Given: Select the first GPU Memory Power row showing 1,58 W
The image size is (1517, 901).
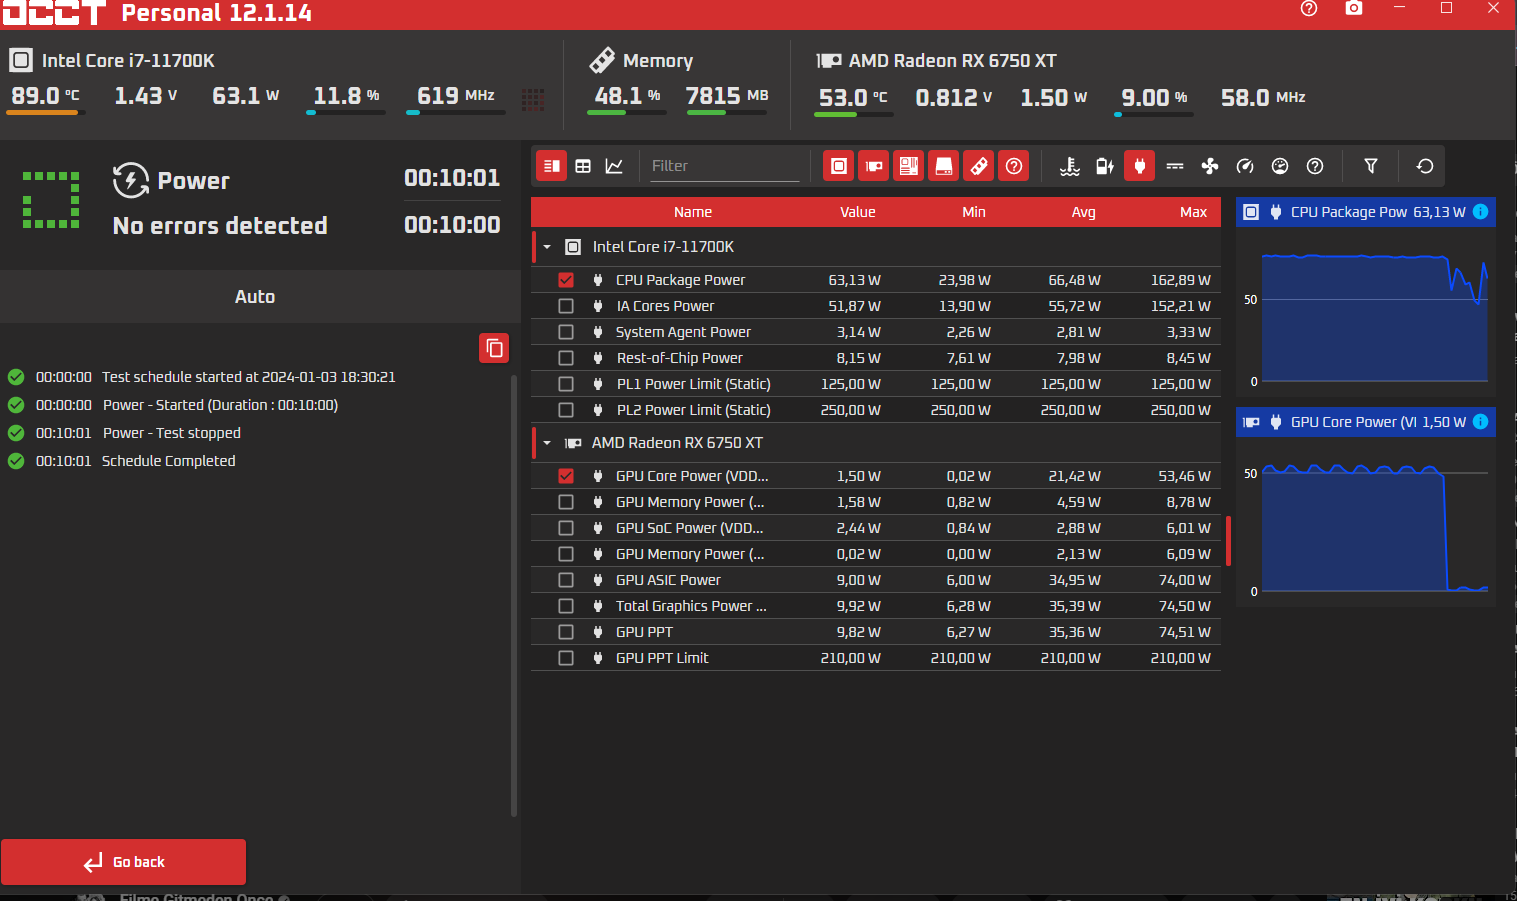Looking at the screenshot, I should click(x=876, y=502).
